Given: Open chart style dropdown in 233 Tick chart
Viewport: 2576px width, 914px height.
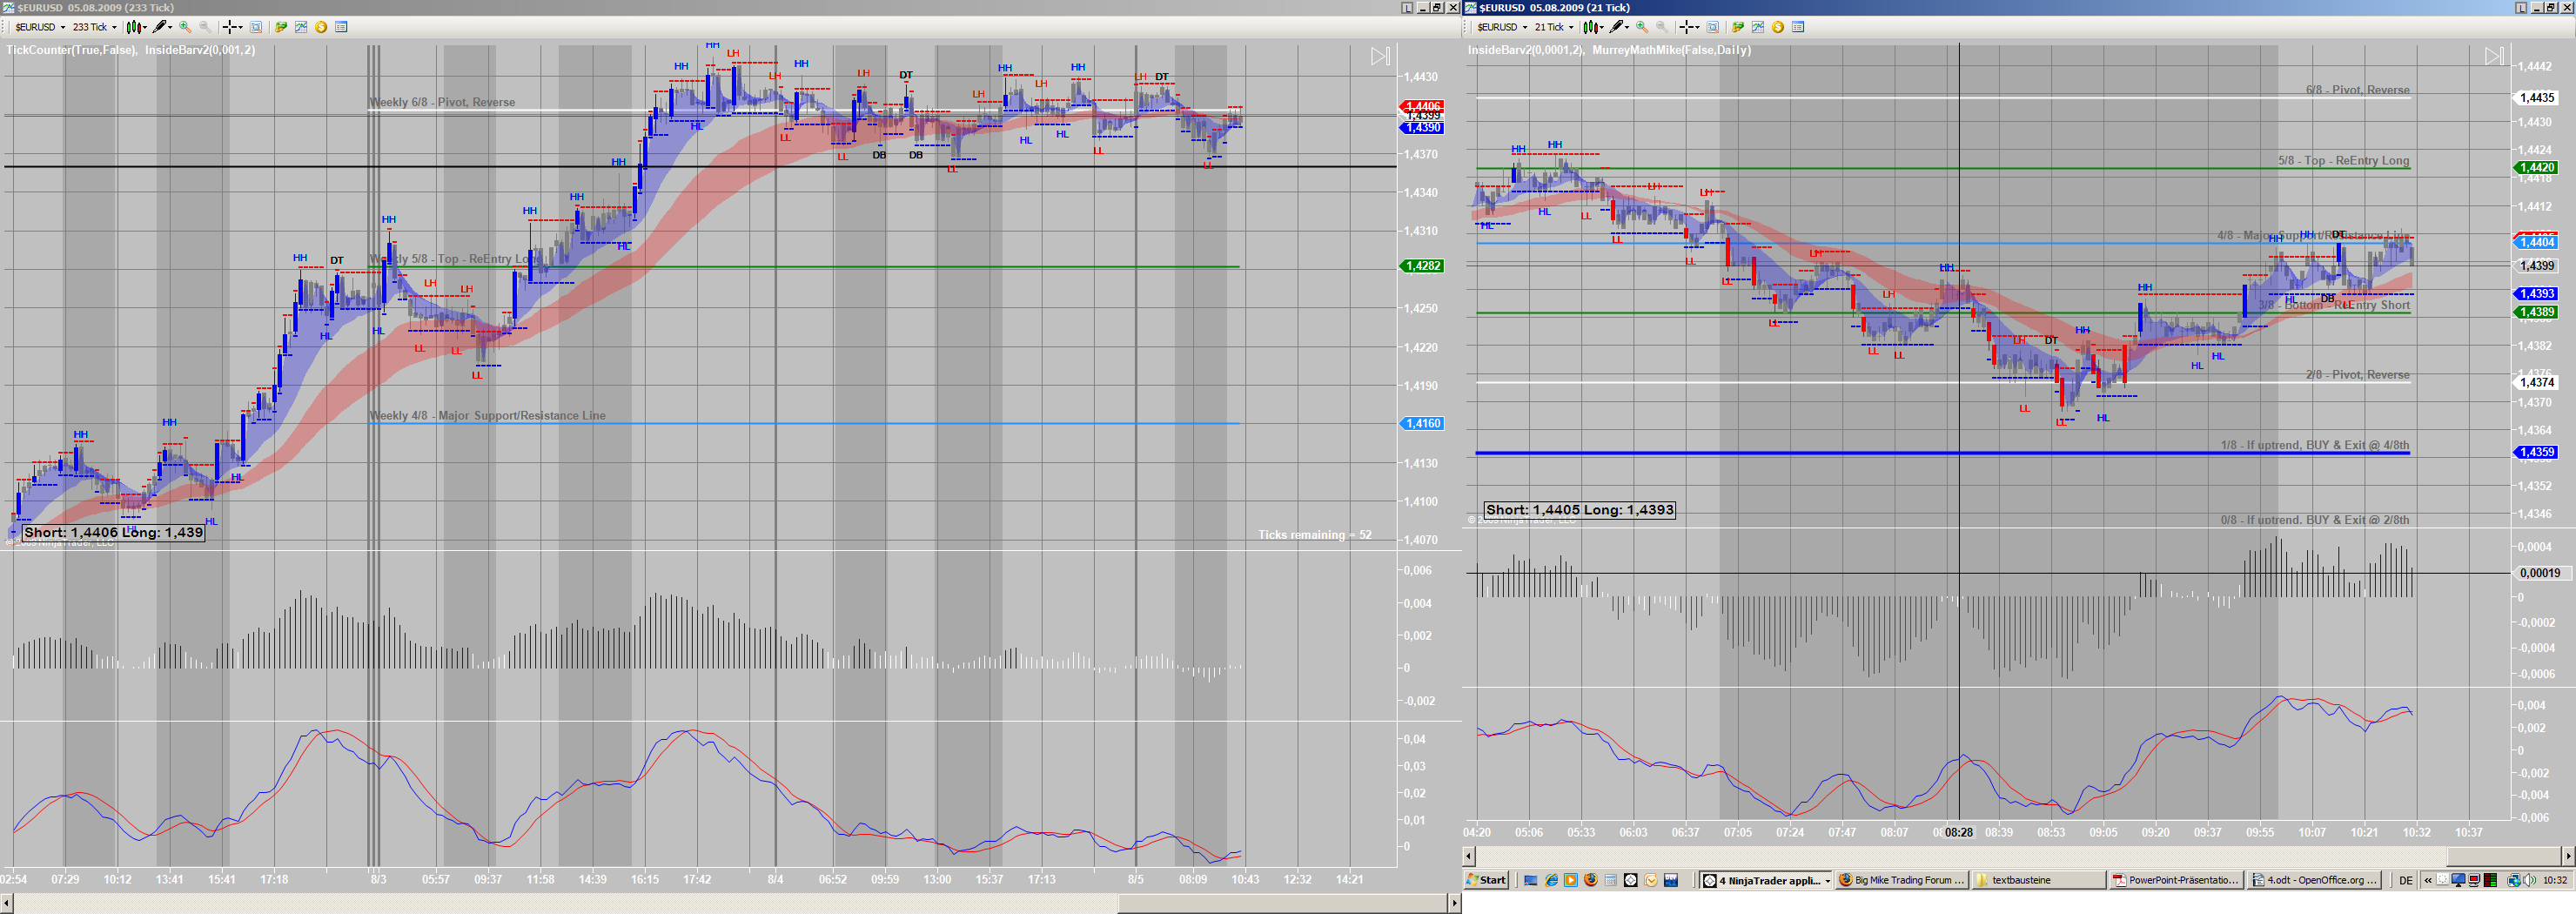Looking at the screenshot, I should (135, 27).
